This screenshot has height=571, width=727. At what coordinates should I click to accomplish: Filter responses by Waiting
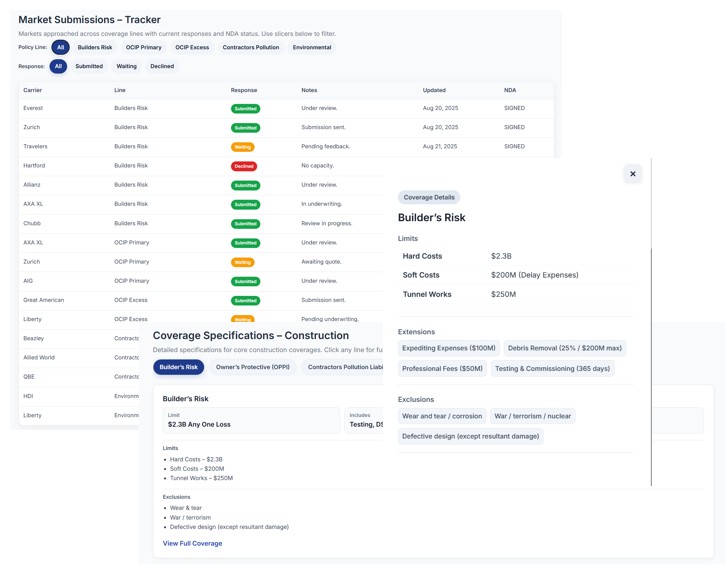[x=126, y=66]
